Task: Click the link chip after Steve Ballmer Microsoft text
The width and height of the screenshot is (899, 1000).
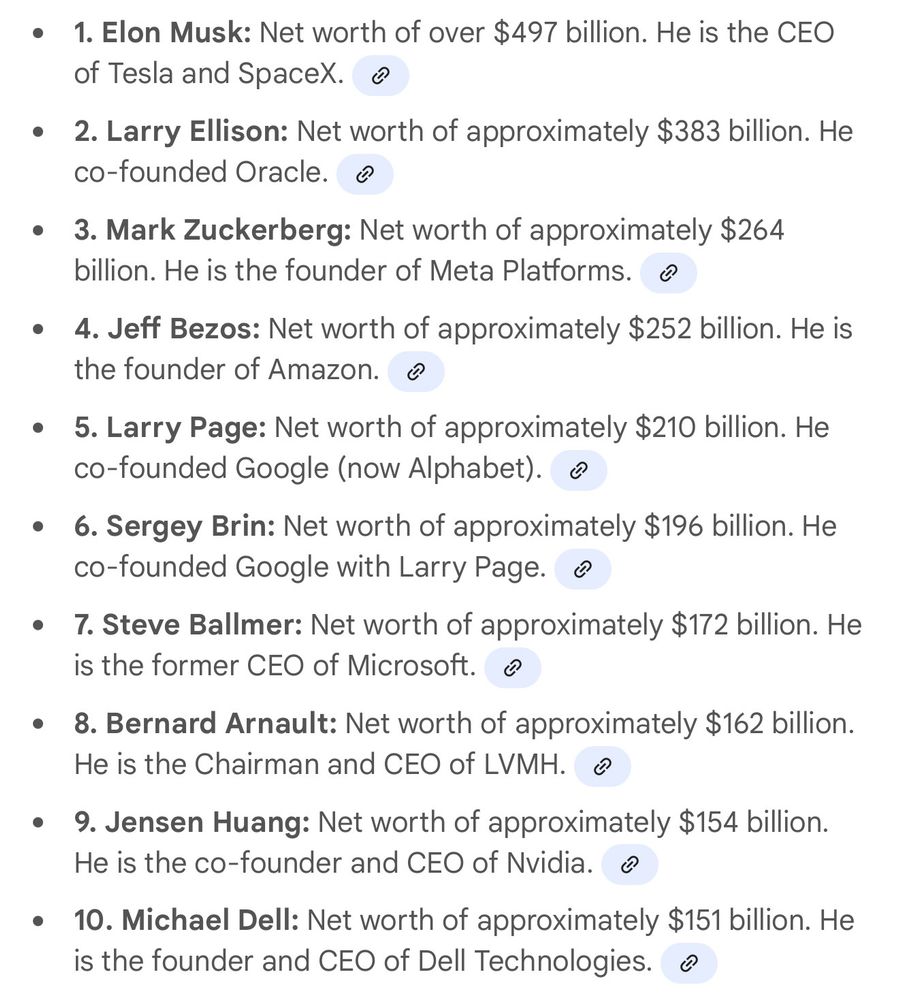Action: (x=513, y=668)
